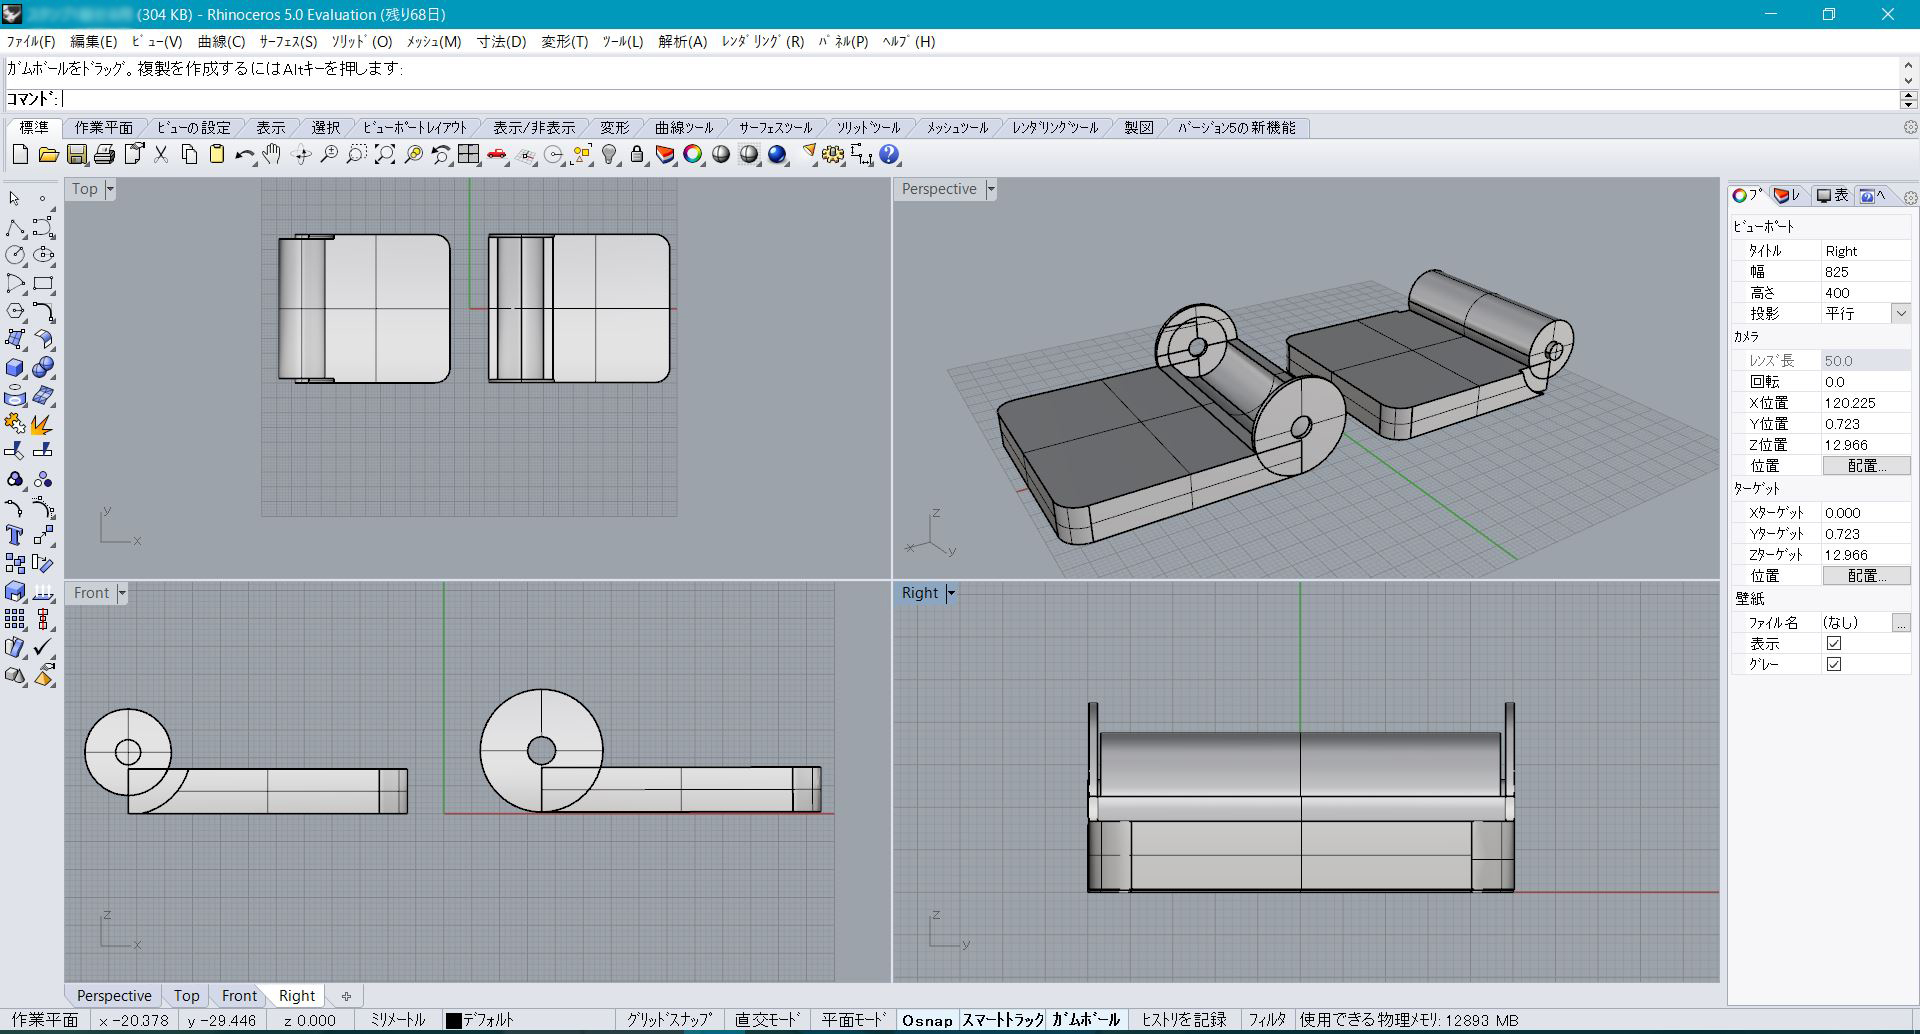The width and height of the screenshot is (1920, 1034).
Task: Create a new file with New icon
Action: [20, 155]
